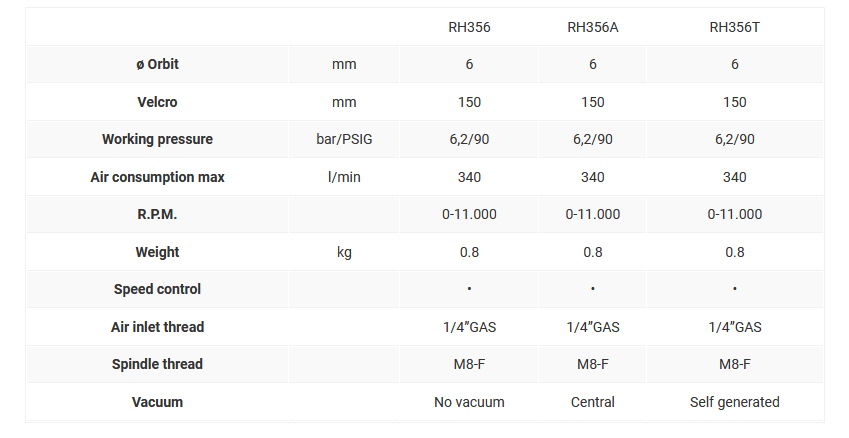Click the Air consumption max label
849x438 pixels.
(x=157, y=177)
